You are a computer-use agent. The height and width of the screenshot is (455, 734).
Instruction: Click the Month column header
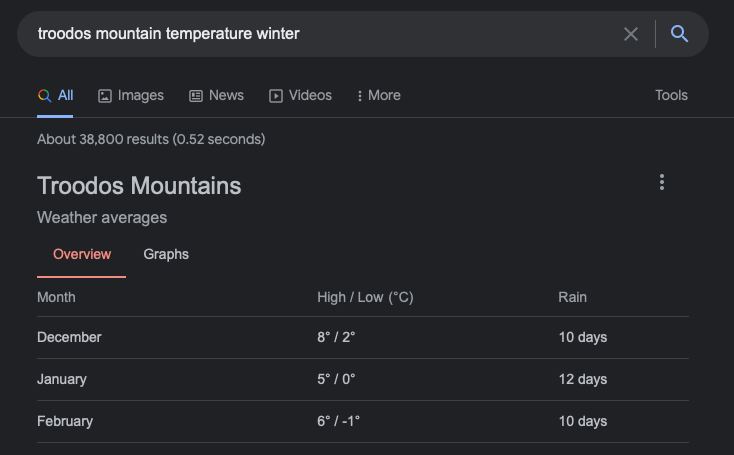pyautogui.click(x=56, y=297)
